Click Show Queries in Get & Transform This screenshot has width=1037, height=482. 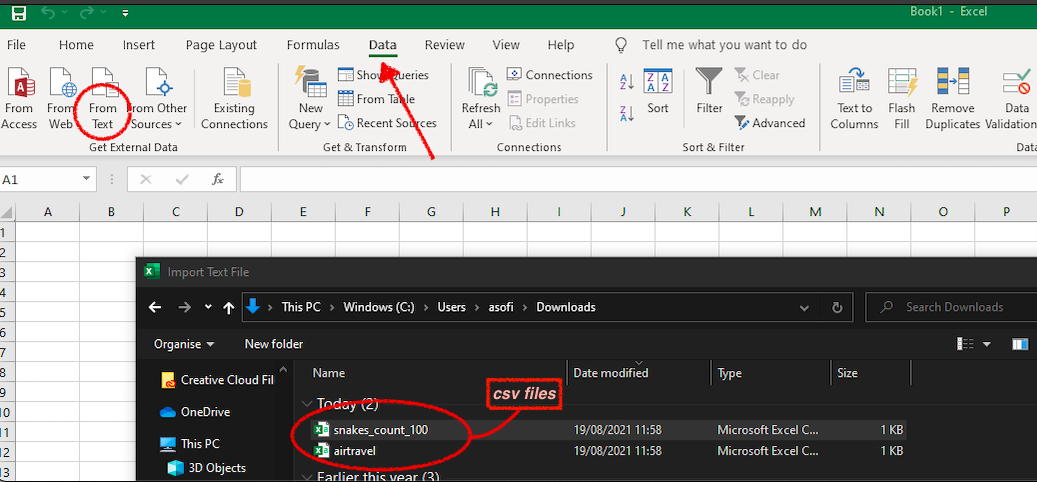384,75
